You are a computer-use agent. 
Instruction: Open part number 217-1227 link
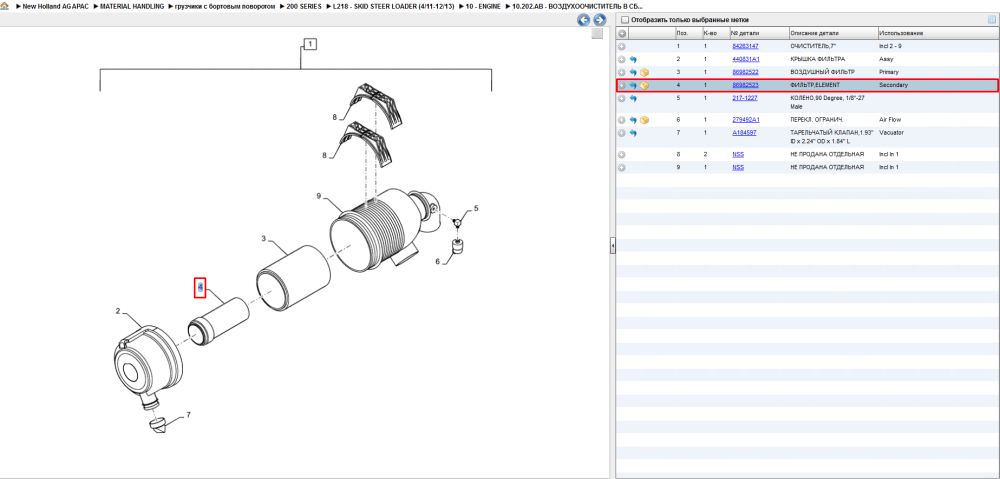tap(744, 98)
